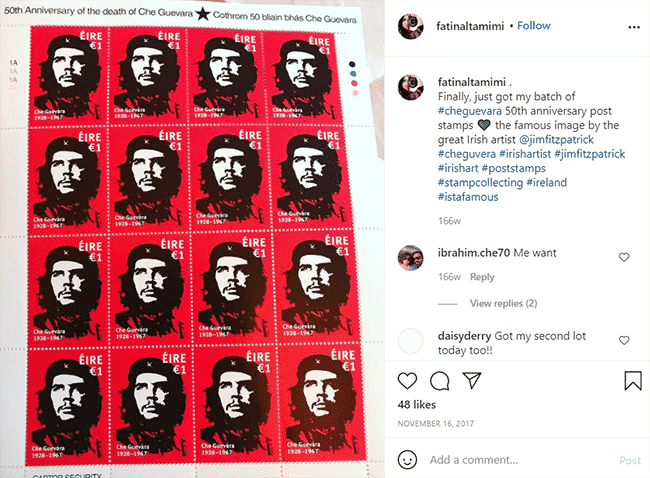Open emoji picker smiley icon
This screenshot has height=478, width=650.
pos(407,460)
